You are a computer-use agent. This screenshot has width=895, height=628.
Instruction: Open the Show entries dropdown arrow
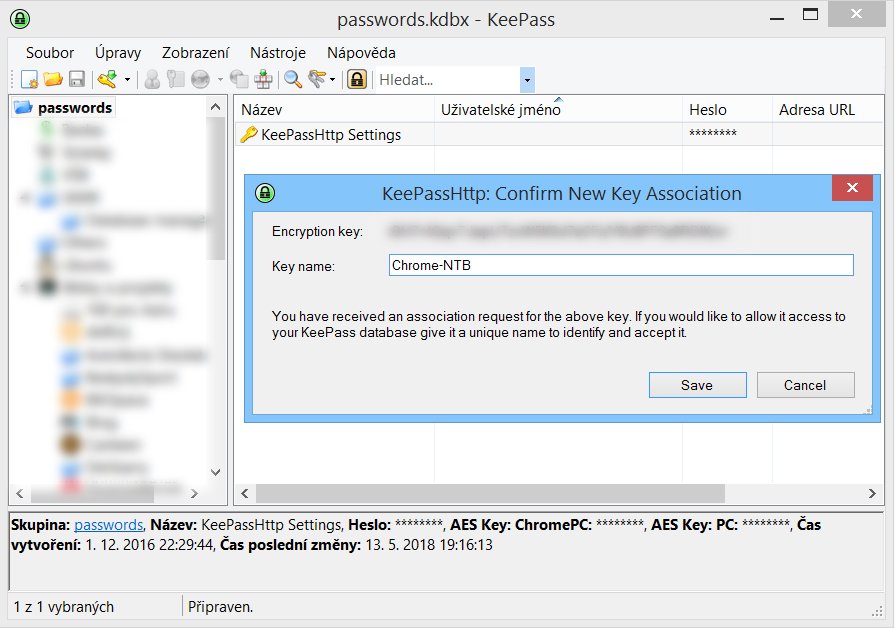[332, 80]
